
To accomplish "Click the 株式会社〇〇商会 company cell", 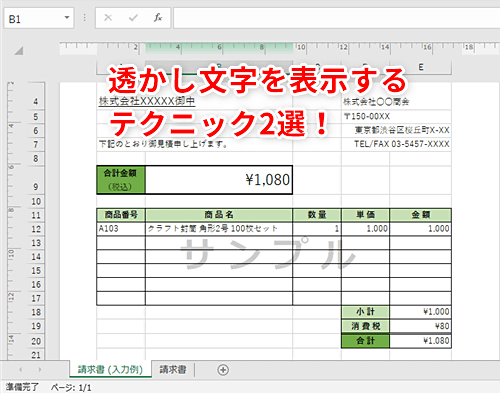I will tap(376, 102).
